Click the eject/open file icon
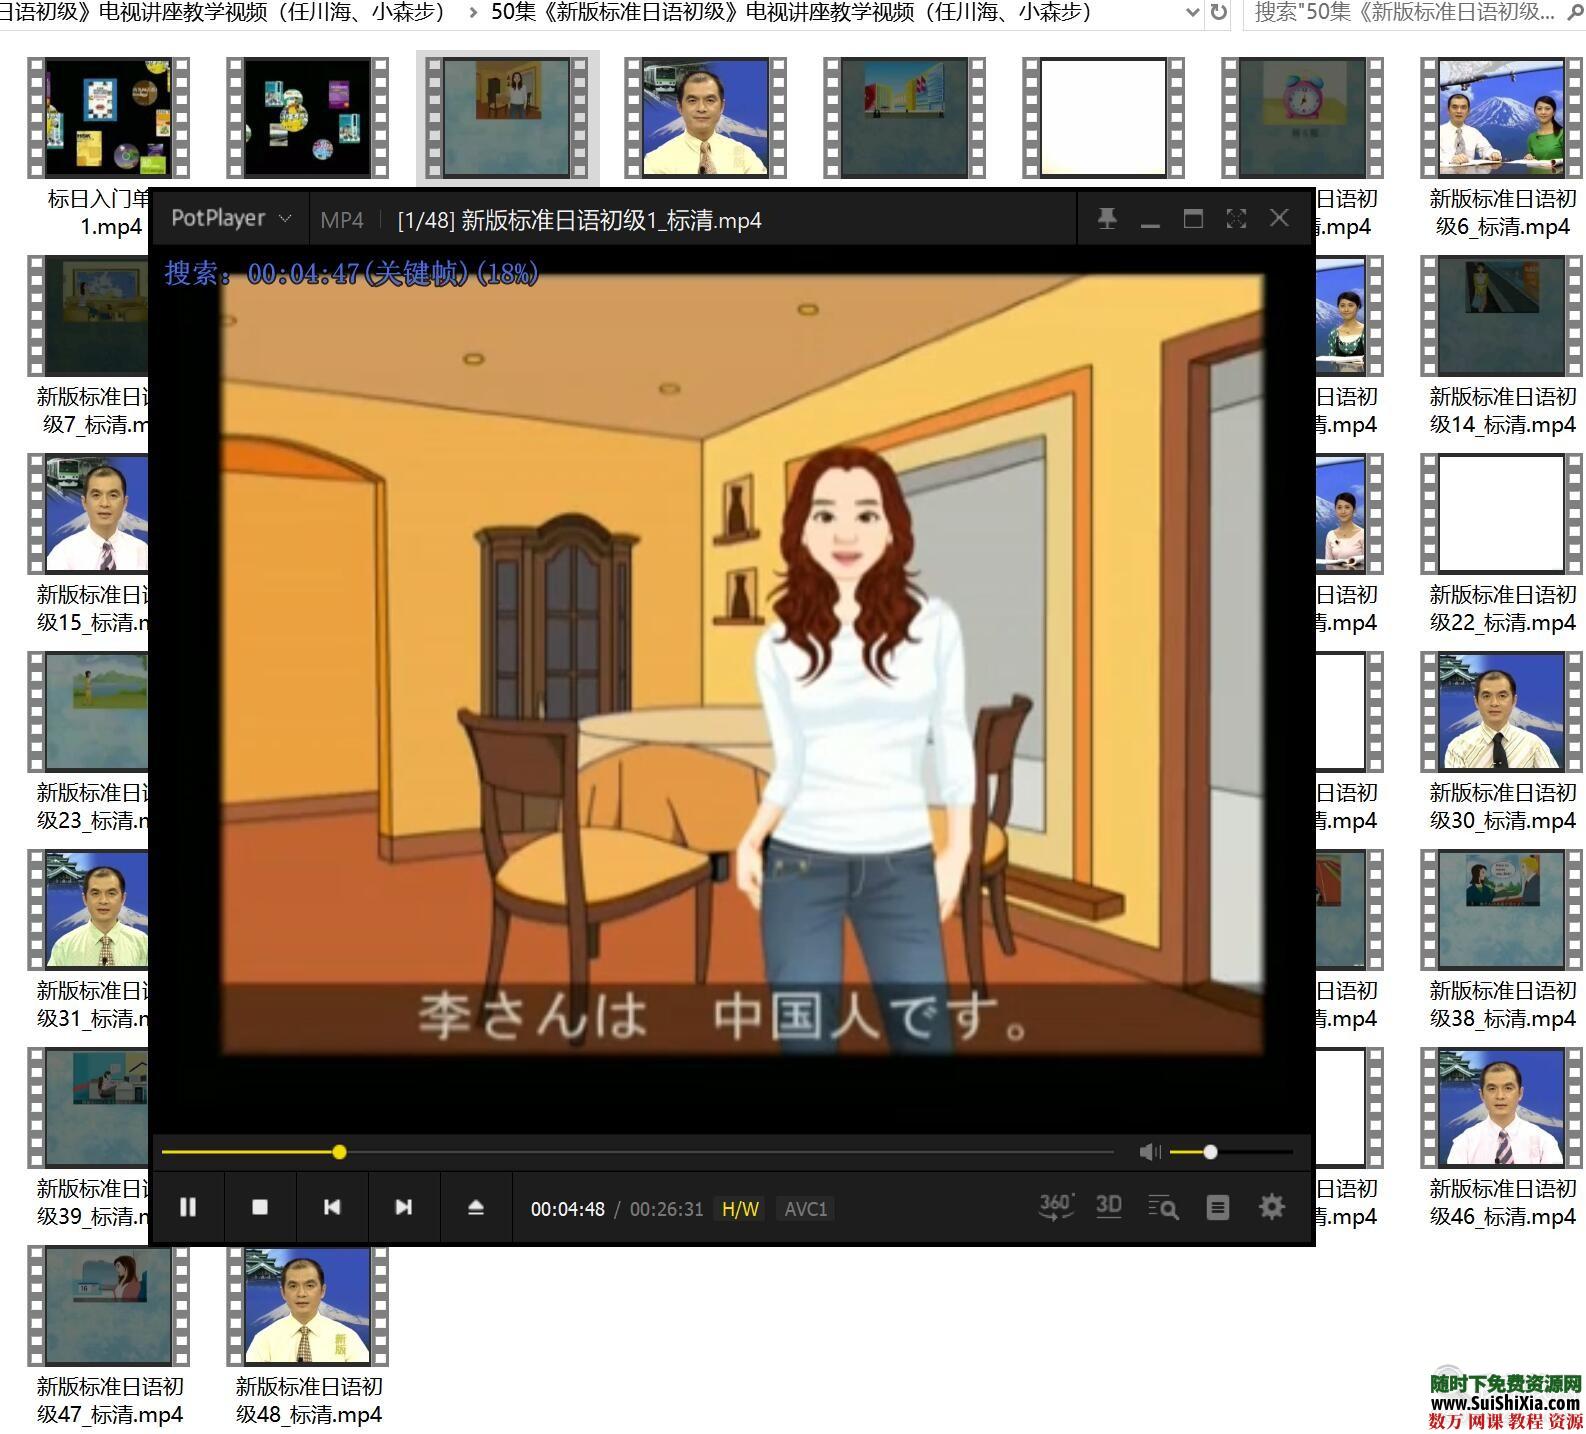Screen dimensions: 1586x1434 476,1207
